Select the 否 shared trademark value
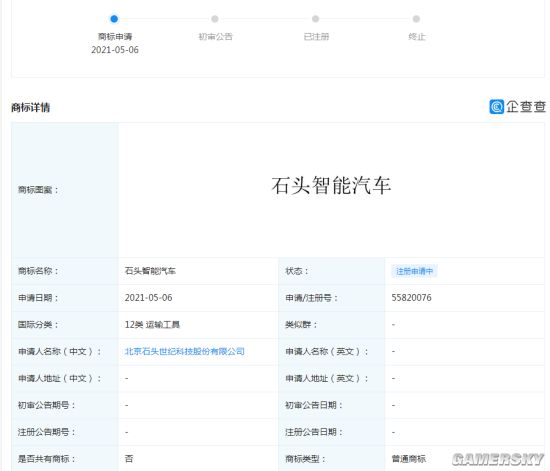 129,459
